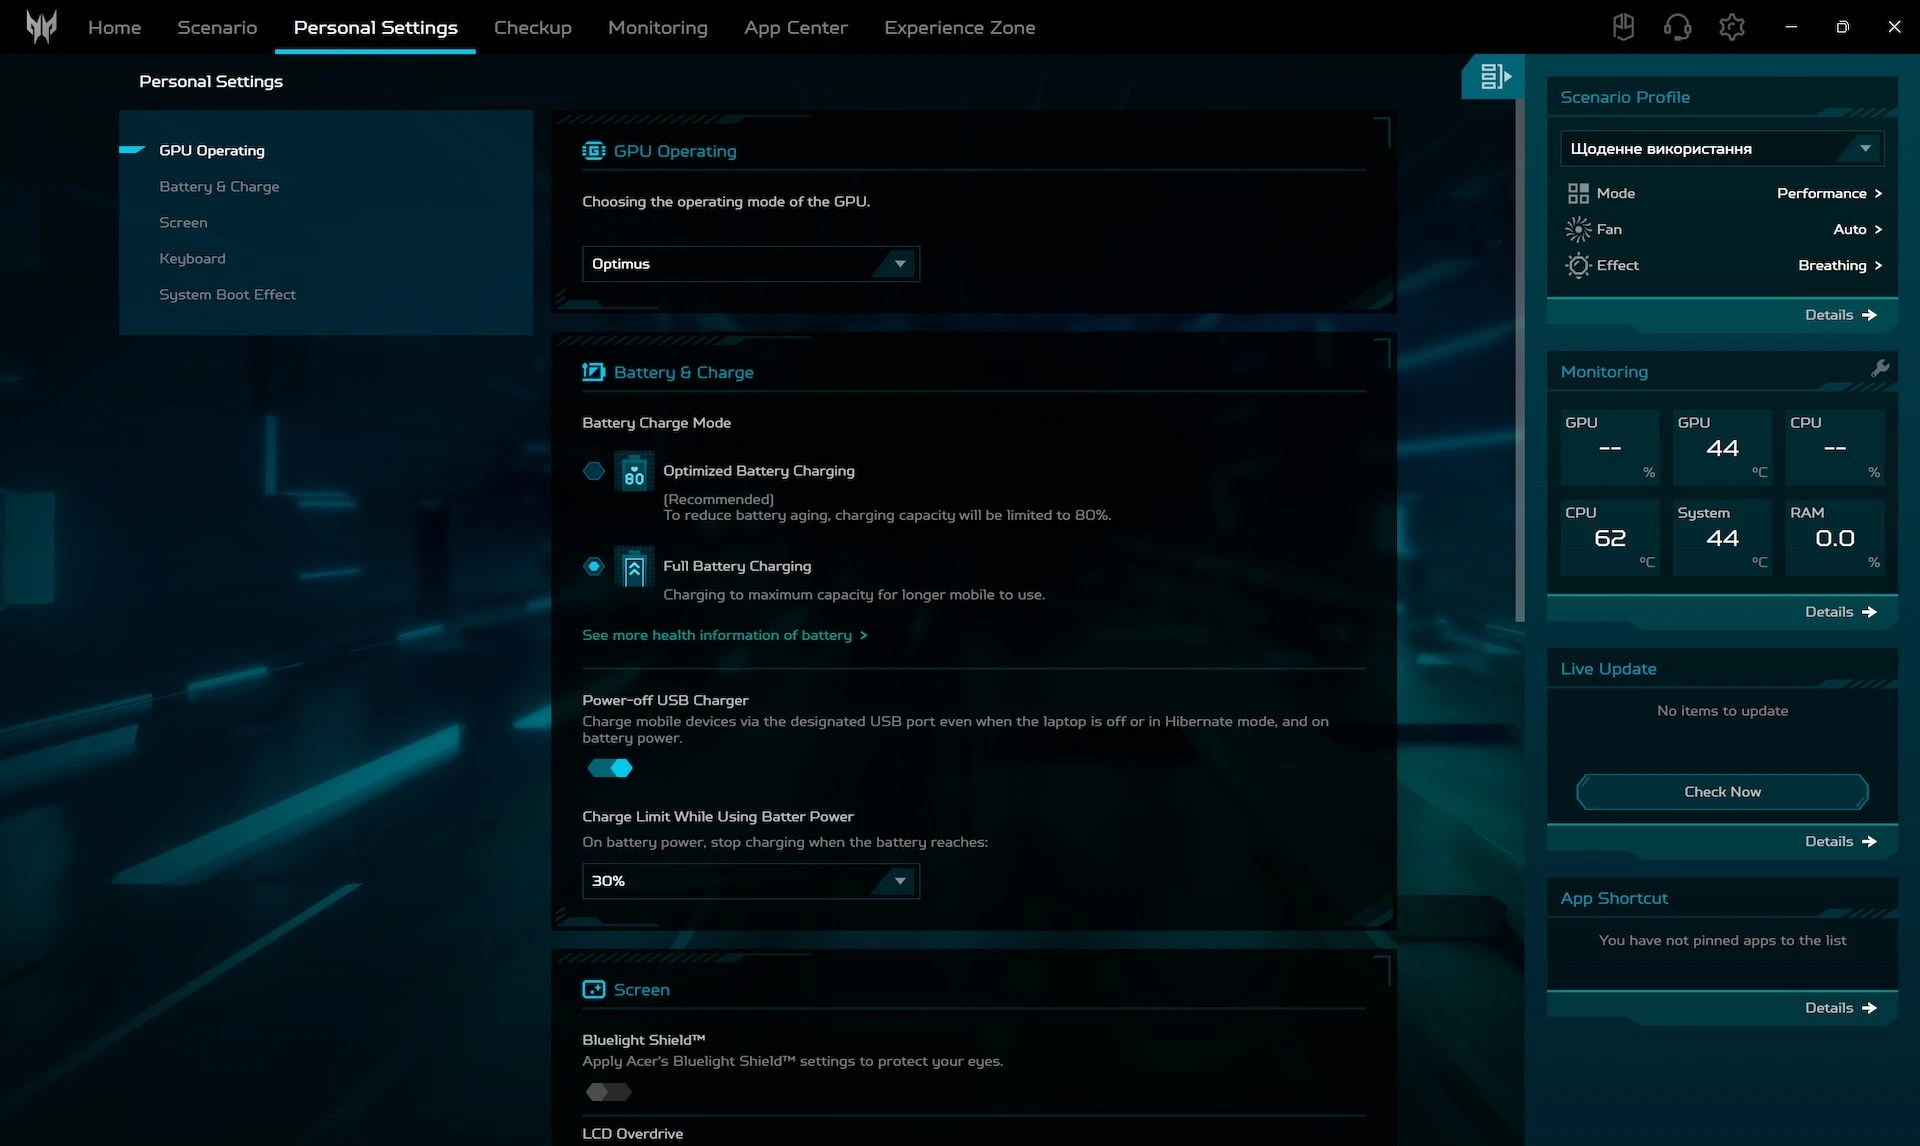Click Monitoring Details arrow icon

coord(1869,612)
